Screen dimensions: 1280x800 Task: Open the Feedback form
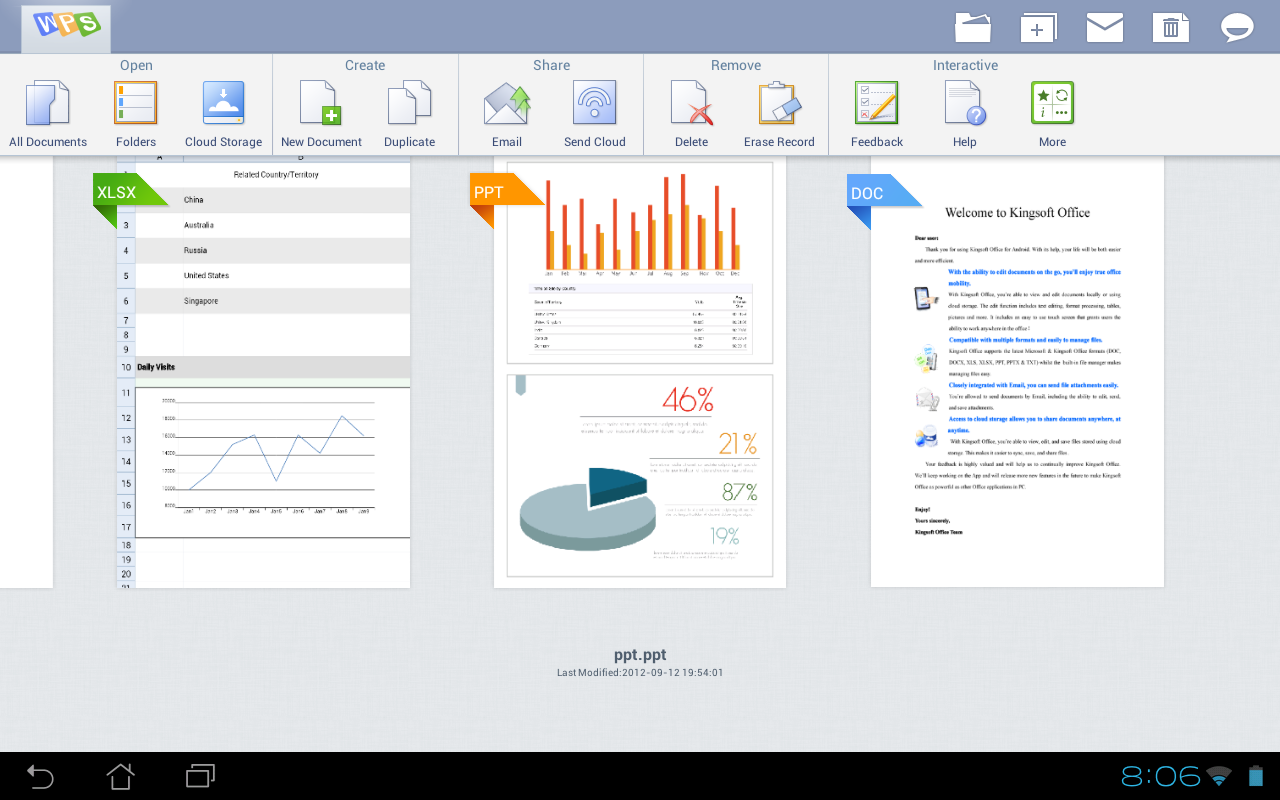(877, 114)
